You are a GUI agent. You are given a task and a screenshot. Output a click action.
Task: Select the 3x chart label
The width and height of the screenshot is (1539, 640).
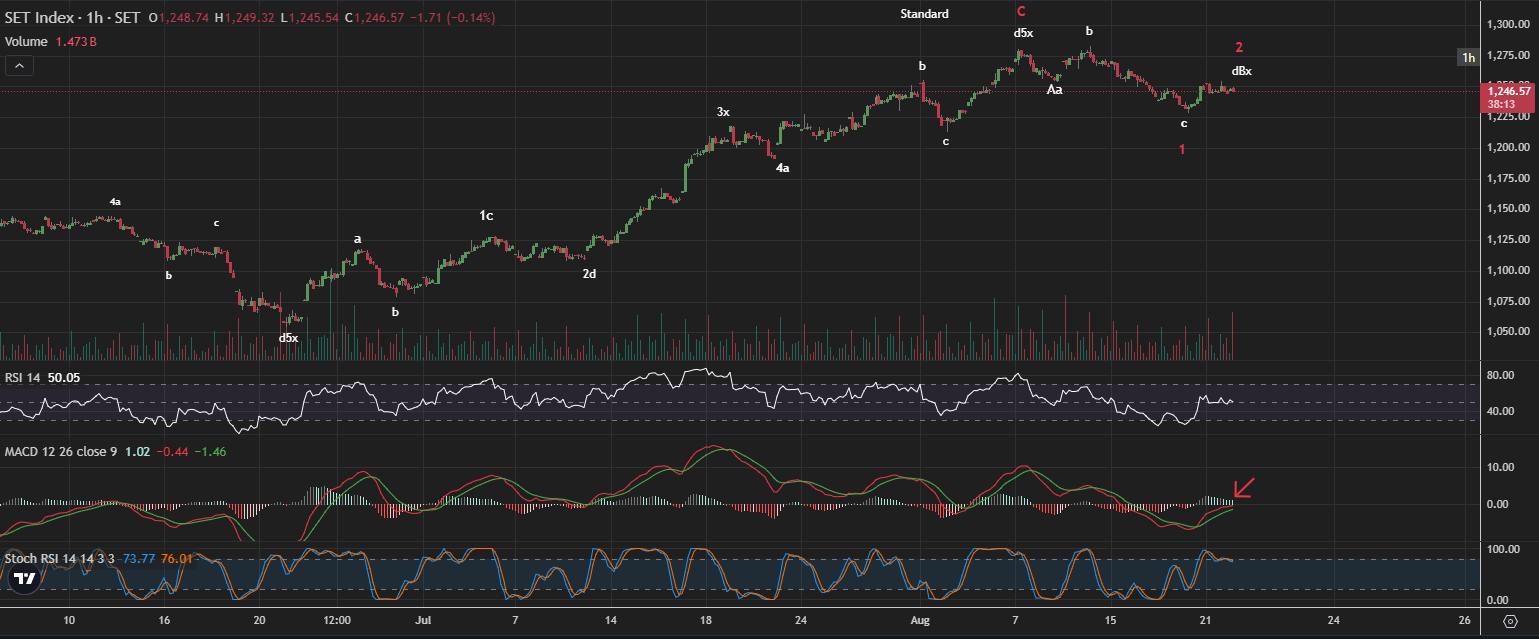pos(723,112)
